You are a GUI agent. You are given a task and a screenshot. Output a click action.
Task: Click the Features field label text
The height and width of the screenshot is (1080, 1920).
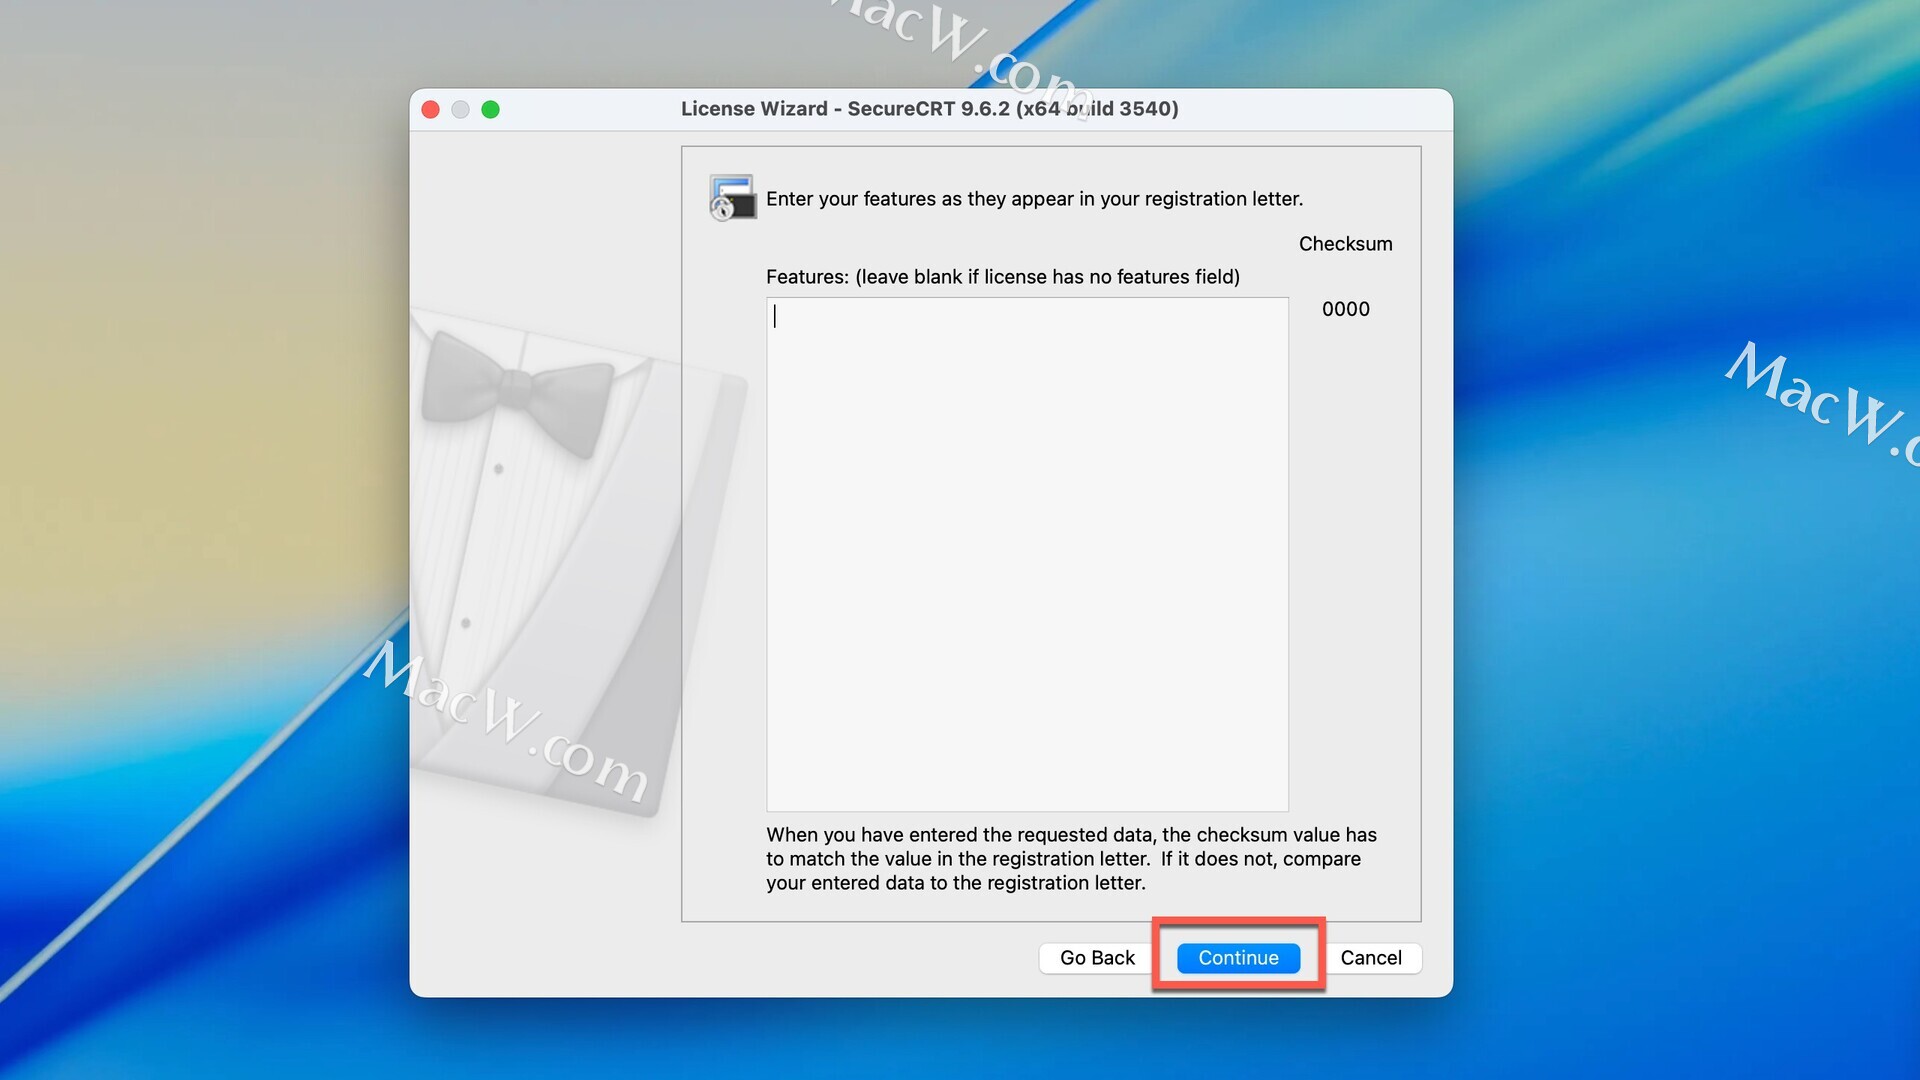(1002, 277)
